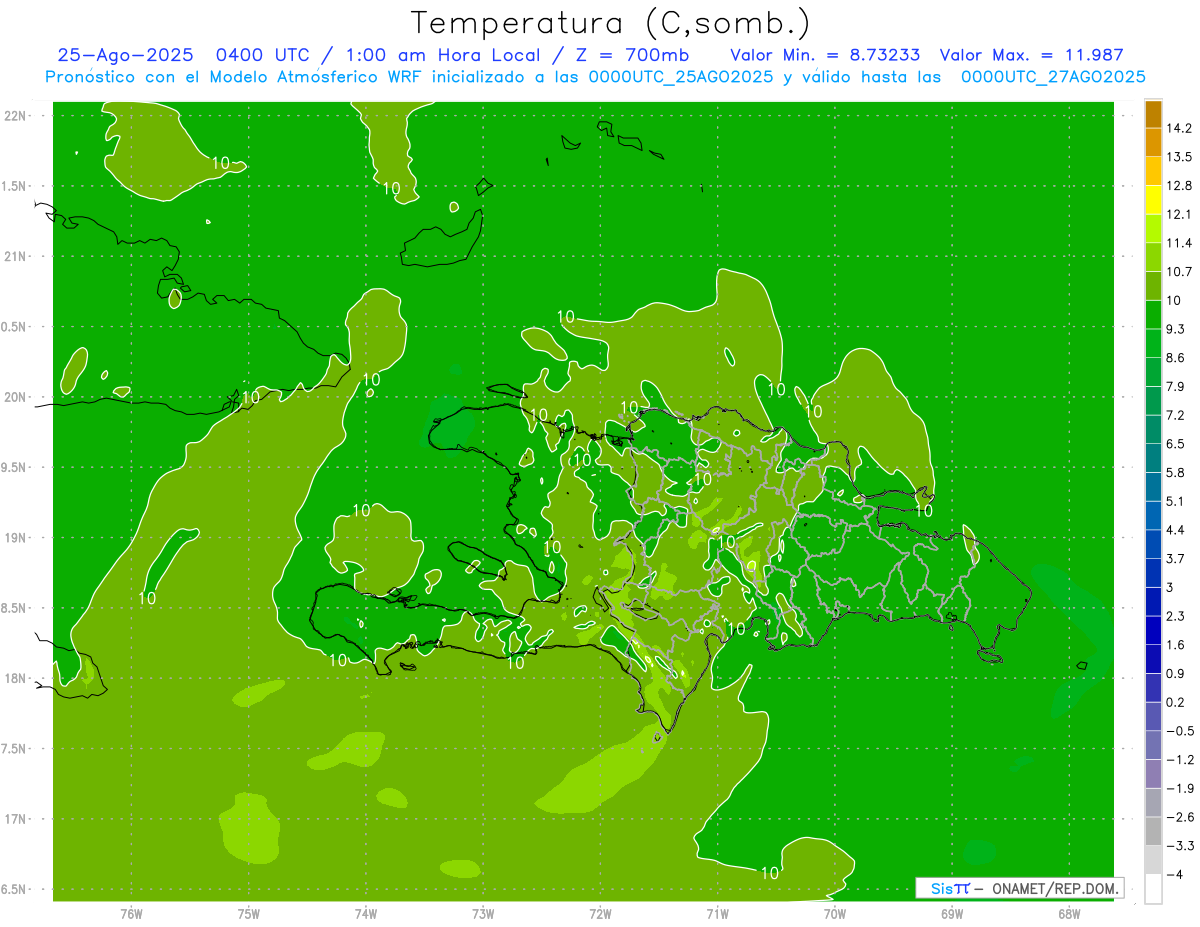This screenshot has width=1200, height=927.
Task: Click the '70W' longitude axis label
Action: point(835,913)
